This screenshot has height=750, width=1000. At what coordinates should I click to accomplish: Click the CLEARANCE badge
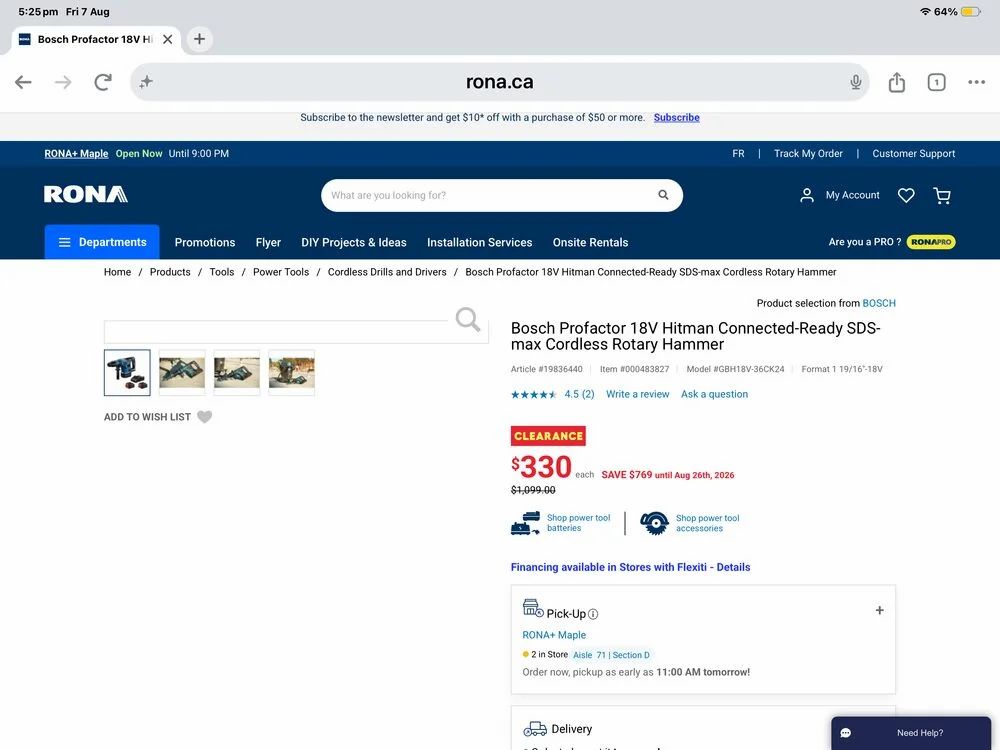click(548, 436)
